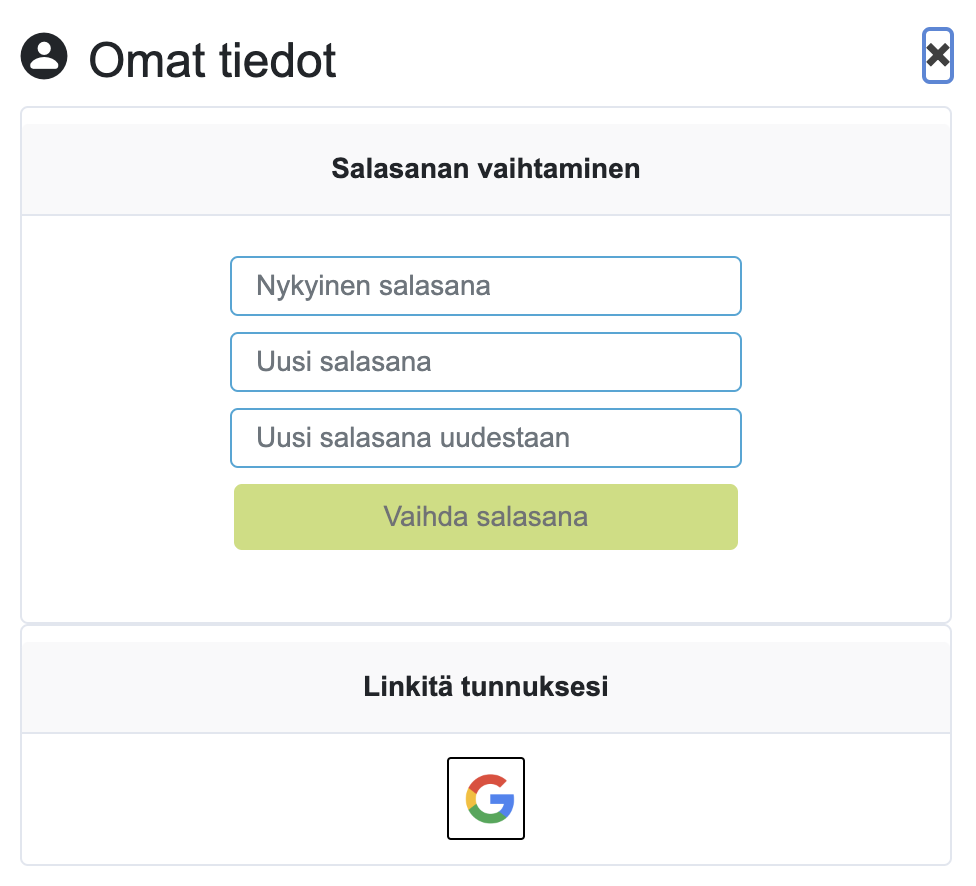Click the Google account link icon
The image size is (976, 886).
tap(486, 798)
